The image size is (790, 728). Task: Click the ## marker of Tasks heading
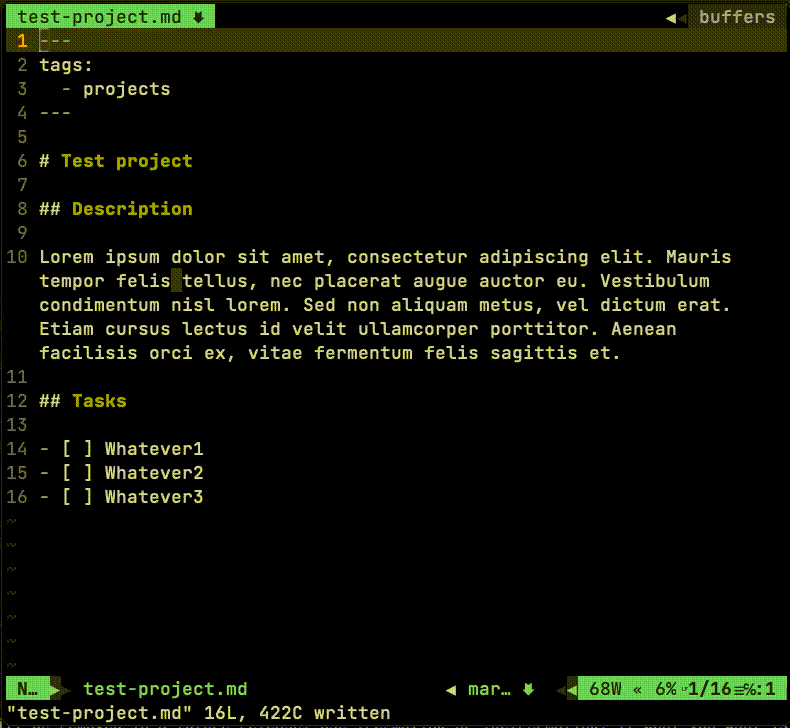tap(50, 401)
